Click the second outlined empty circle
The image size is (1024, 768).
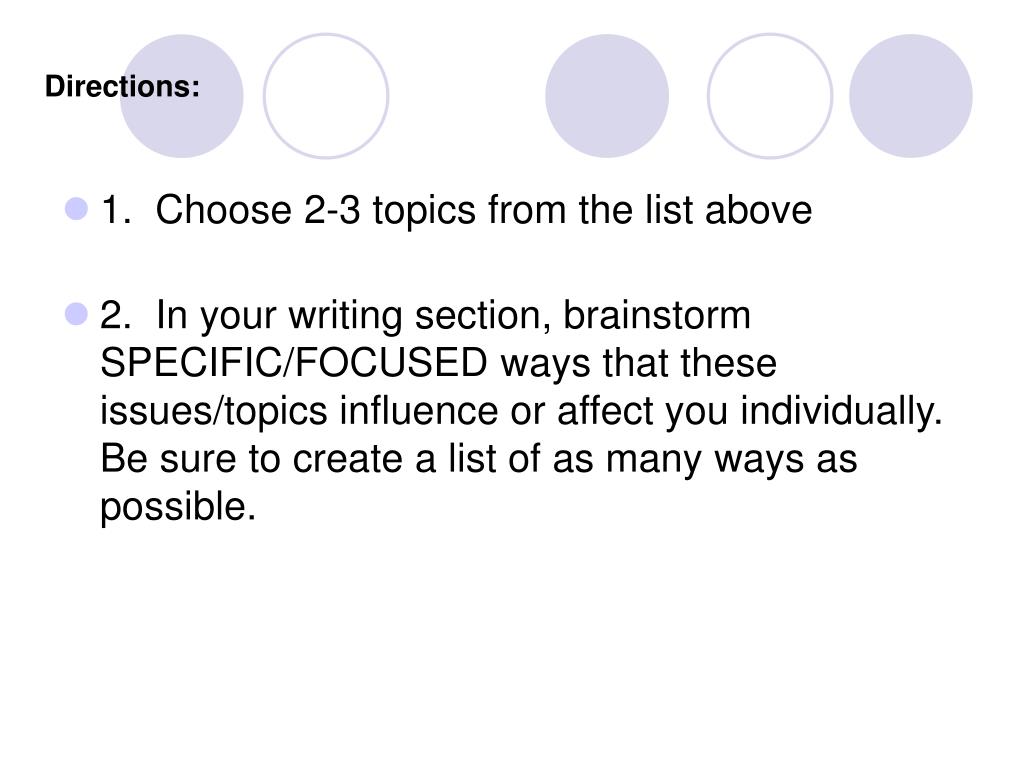pos(770,96)
